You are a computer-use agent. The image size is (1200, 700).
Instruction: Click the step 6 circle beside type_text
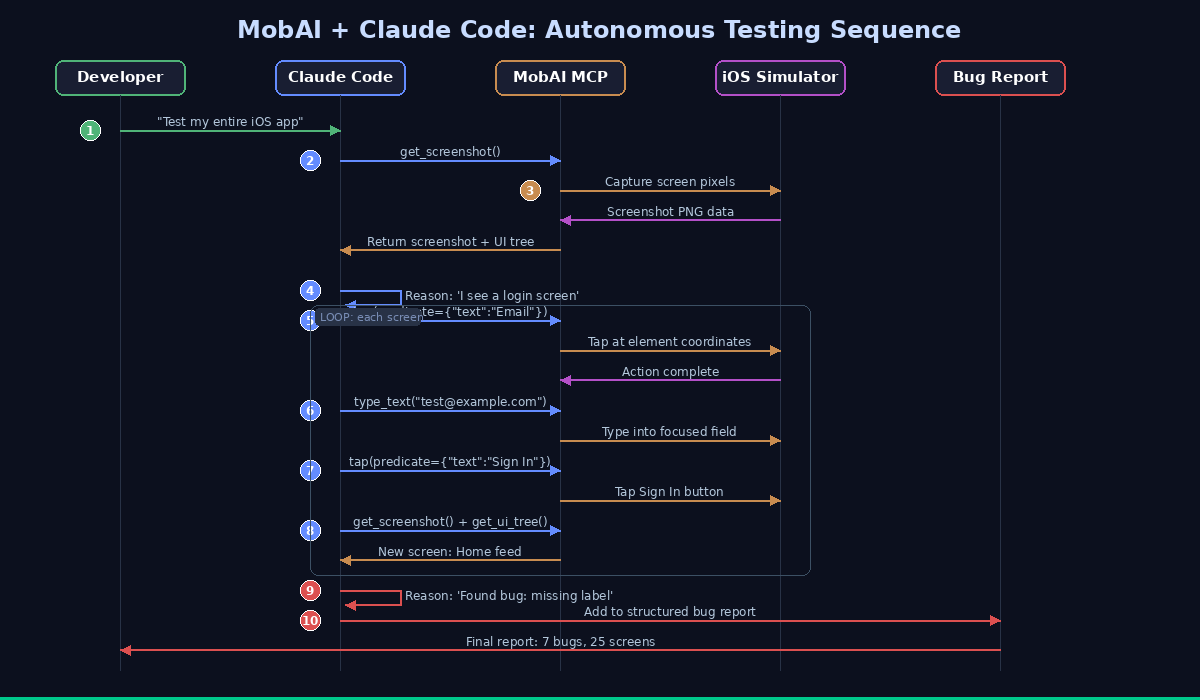point(310,411)
